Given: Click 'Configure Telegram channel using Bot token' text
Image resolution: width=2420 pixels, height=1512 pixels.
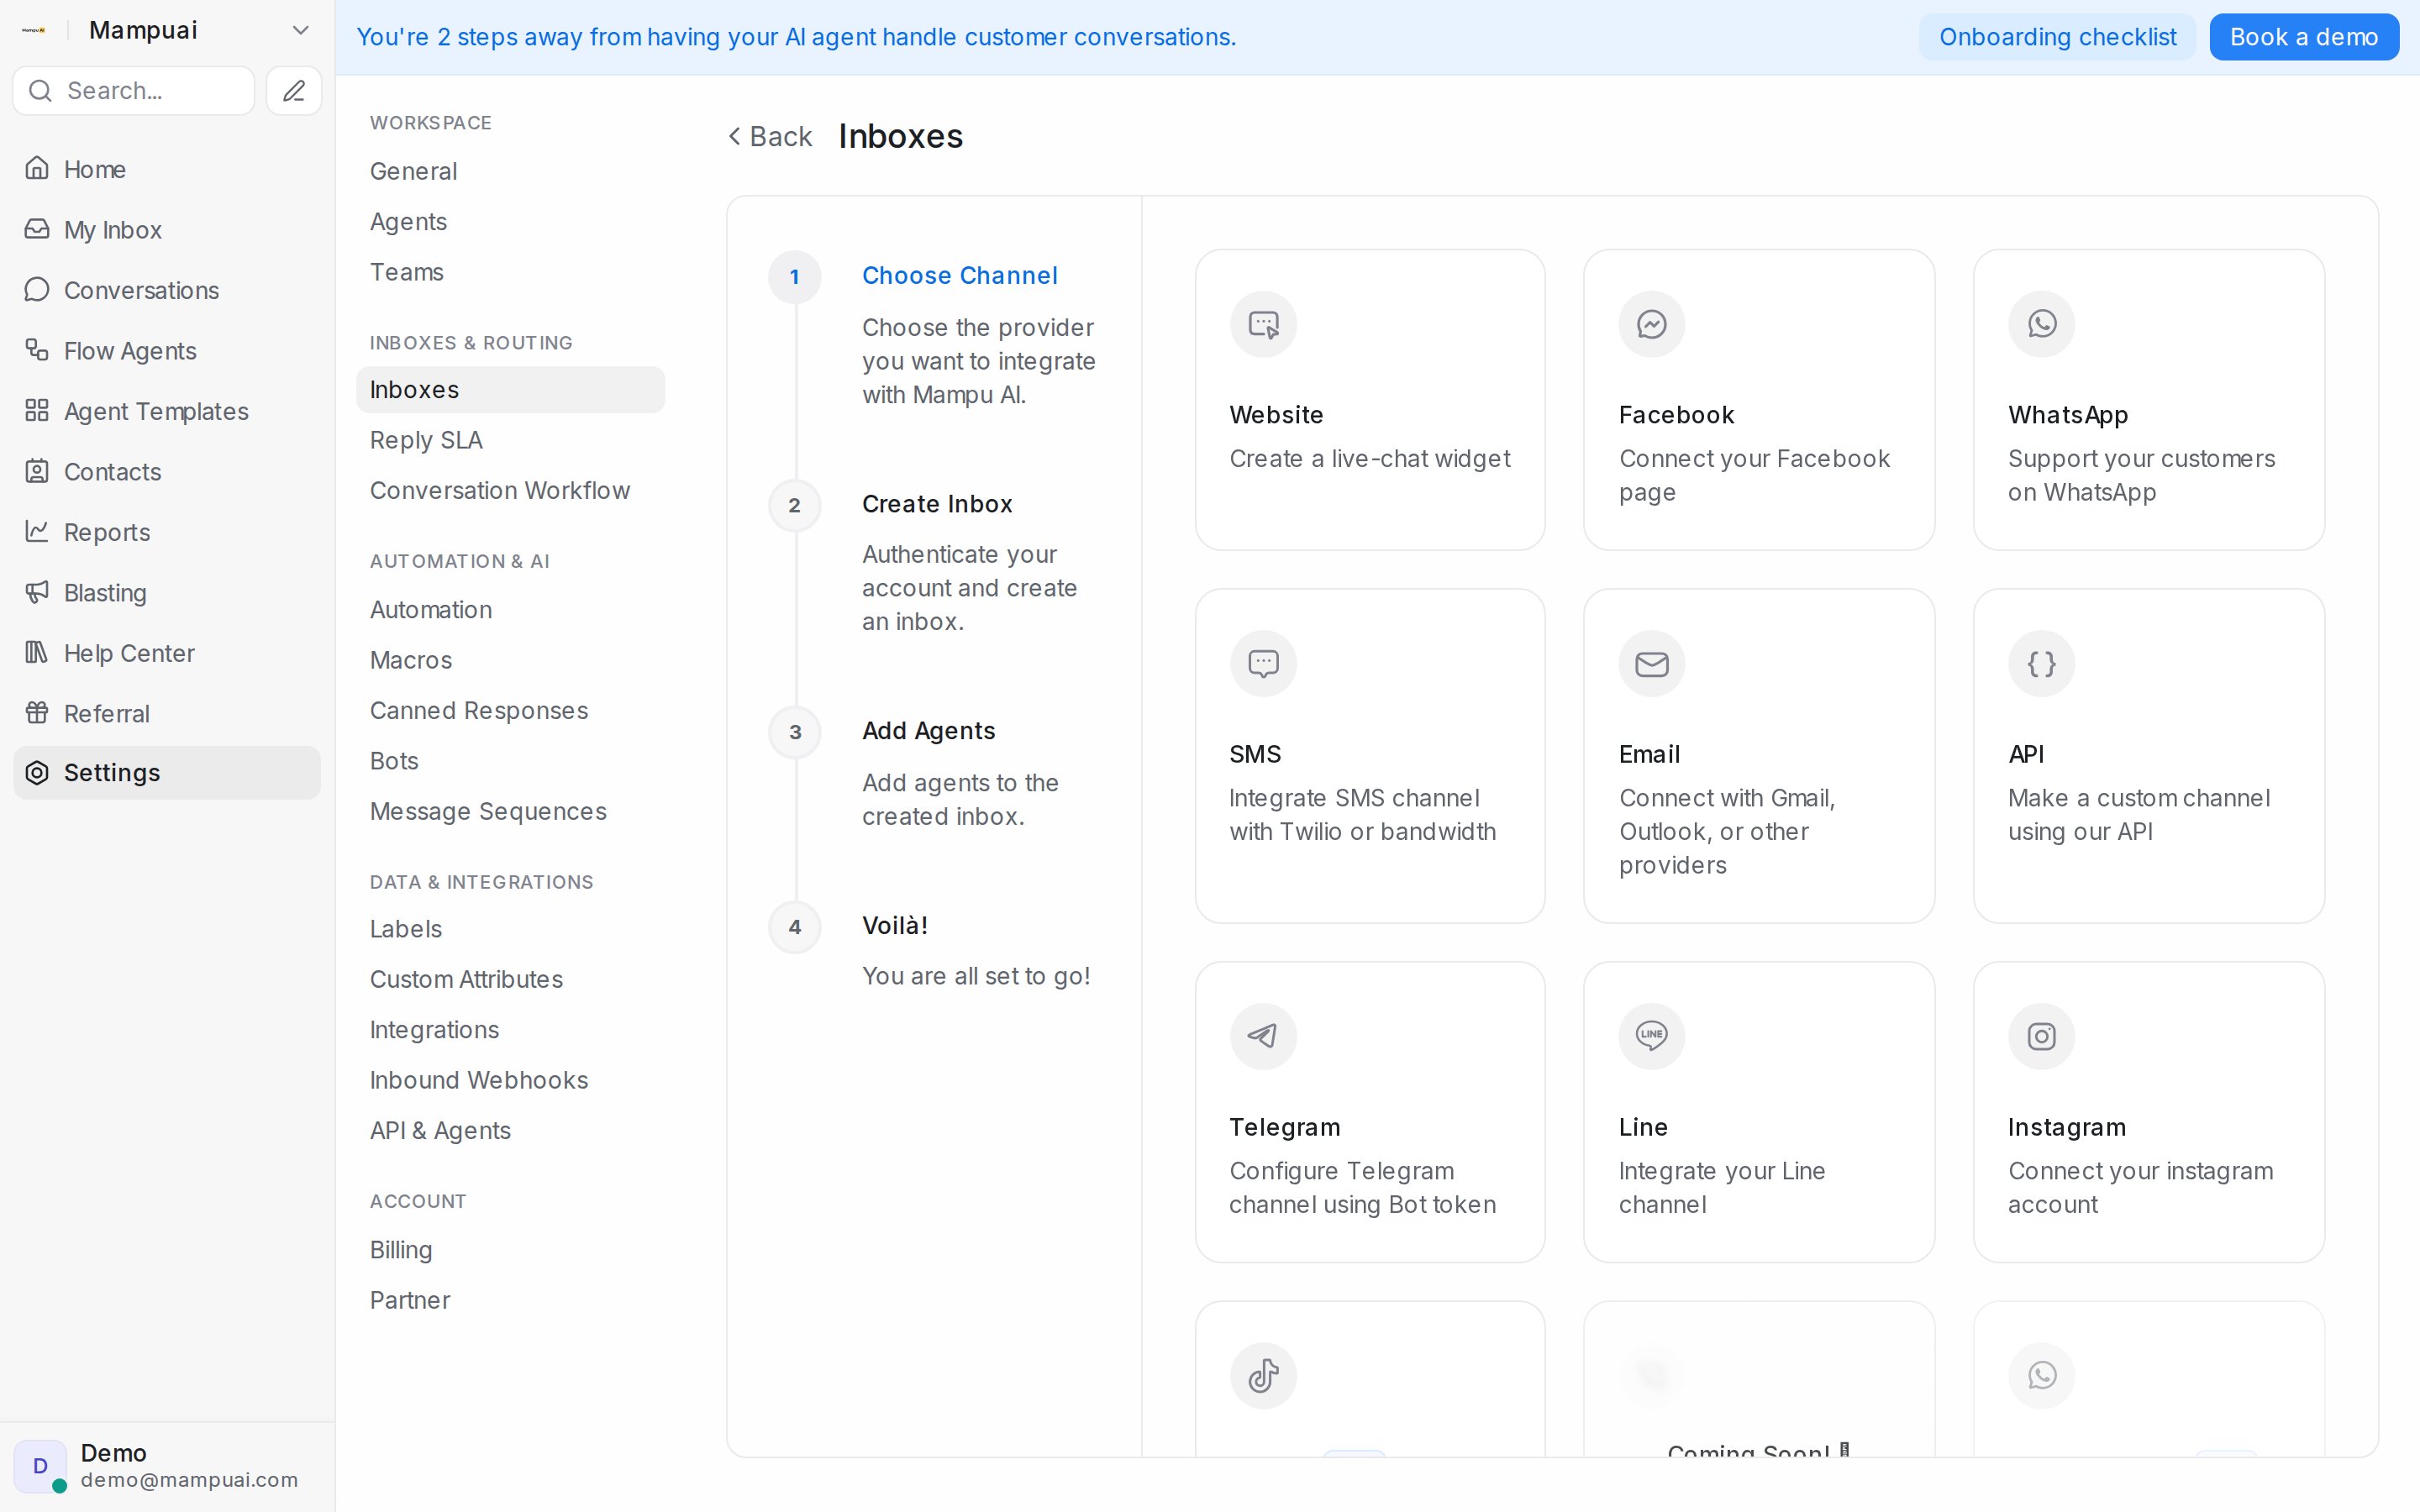Looking at the screenshot, I should point(1363,1188).
